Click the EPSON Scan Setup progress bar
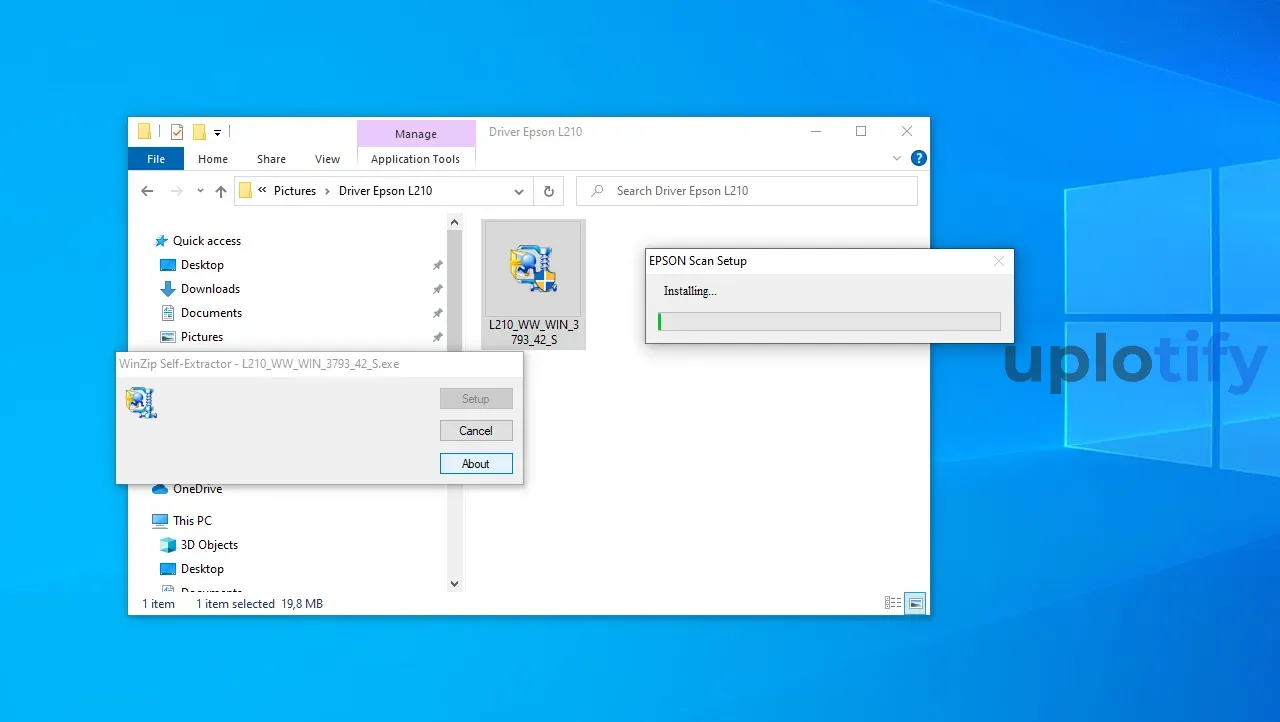The height and width of the screenshot is (722, 1280). [829, 321]
